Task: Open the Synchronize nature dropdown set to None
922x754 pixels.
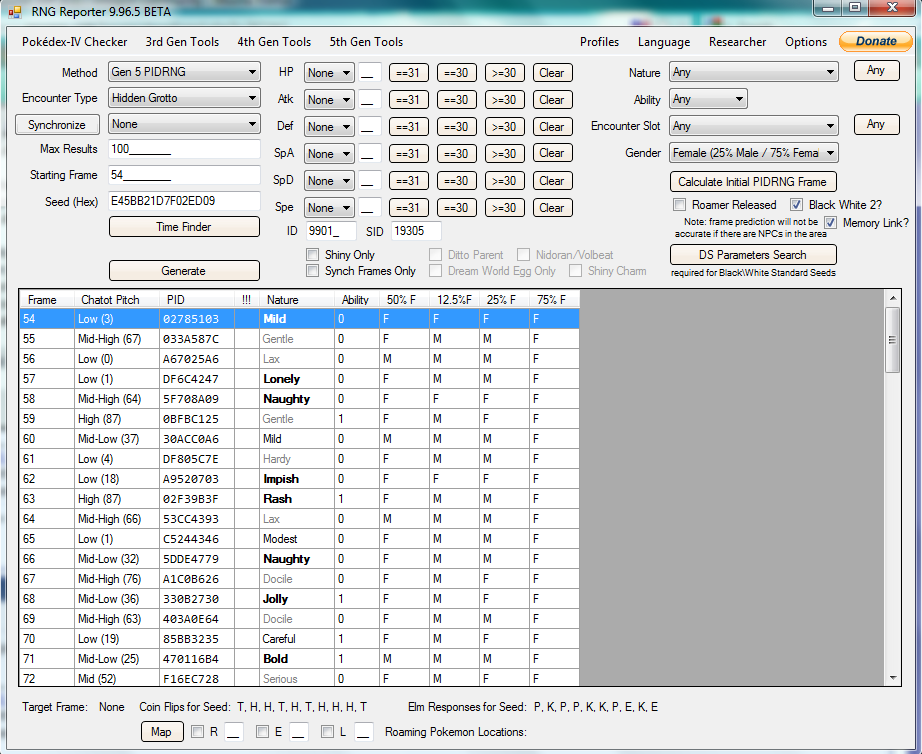Action: [184, 124]
